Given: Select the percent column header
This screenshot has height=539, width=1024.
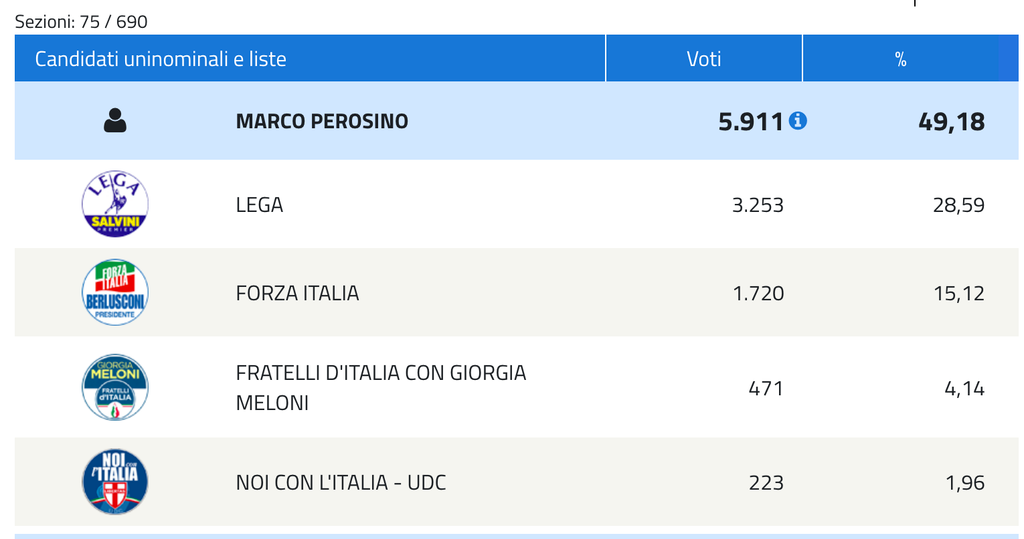Looking at the screenshot, I should coord(900,59).
